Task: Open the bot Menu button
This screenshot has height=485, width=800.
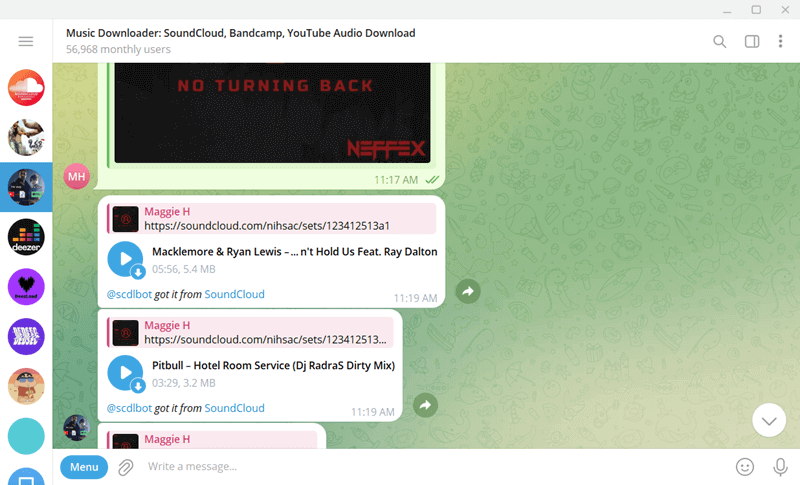Action: point(84,466)
